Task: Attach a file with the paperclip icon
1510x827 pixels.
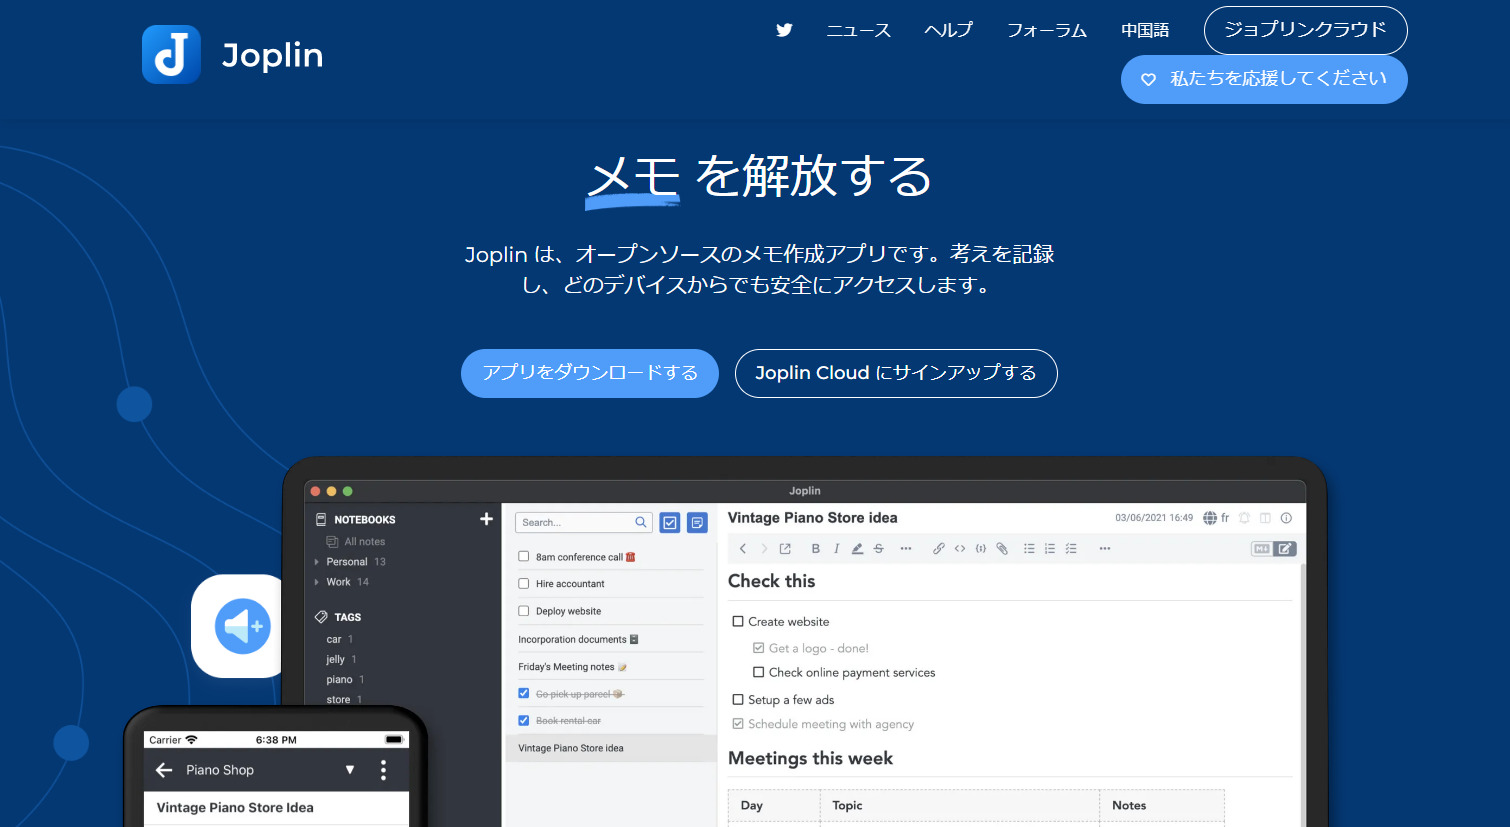Action: pos(1002,548)
